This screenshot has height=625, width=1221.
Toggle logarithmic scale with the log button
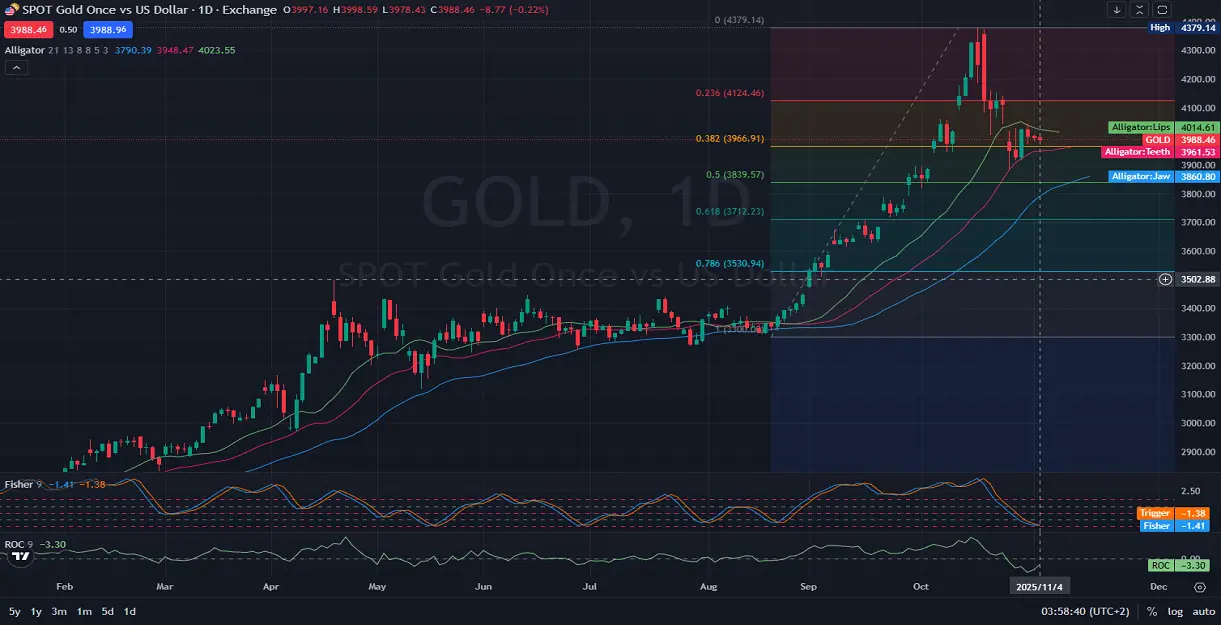tap(1176, 611)
